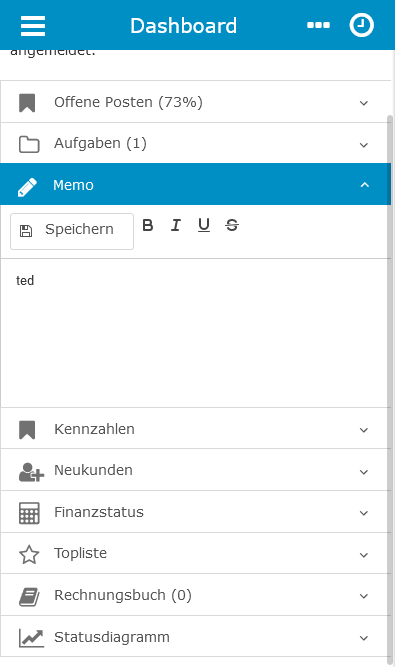Toggle italic formatting in memo editor
Screen dimensions: 395x667
pyautogui.click(x=176, y=225)
